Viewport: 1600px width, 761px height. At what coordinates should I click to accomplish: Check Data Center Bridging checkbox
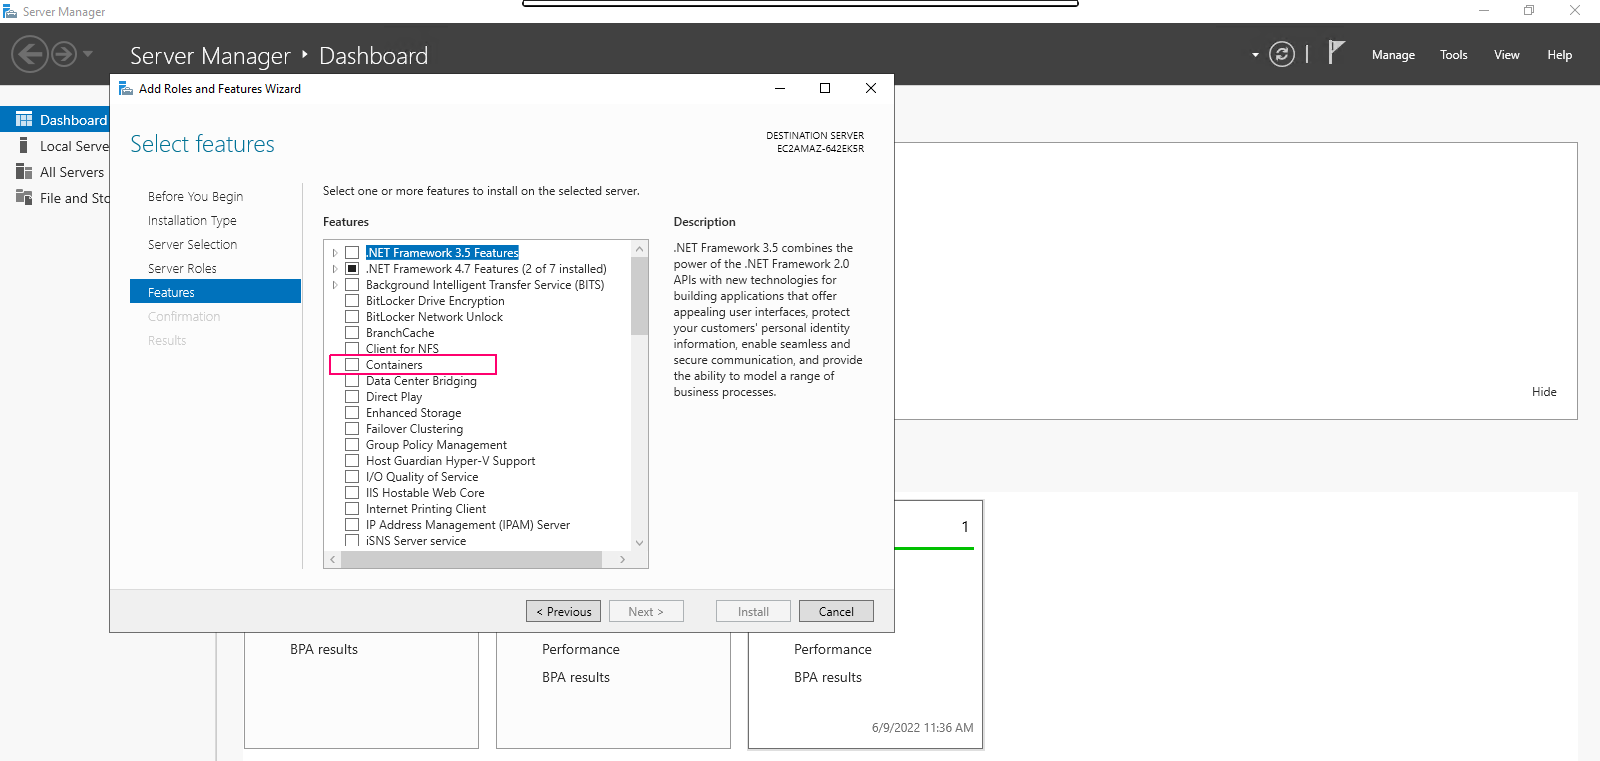352,381
